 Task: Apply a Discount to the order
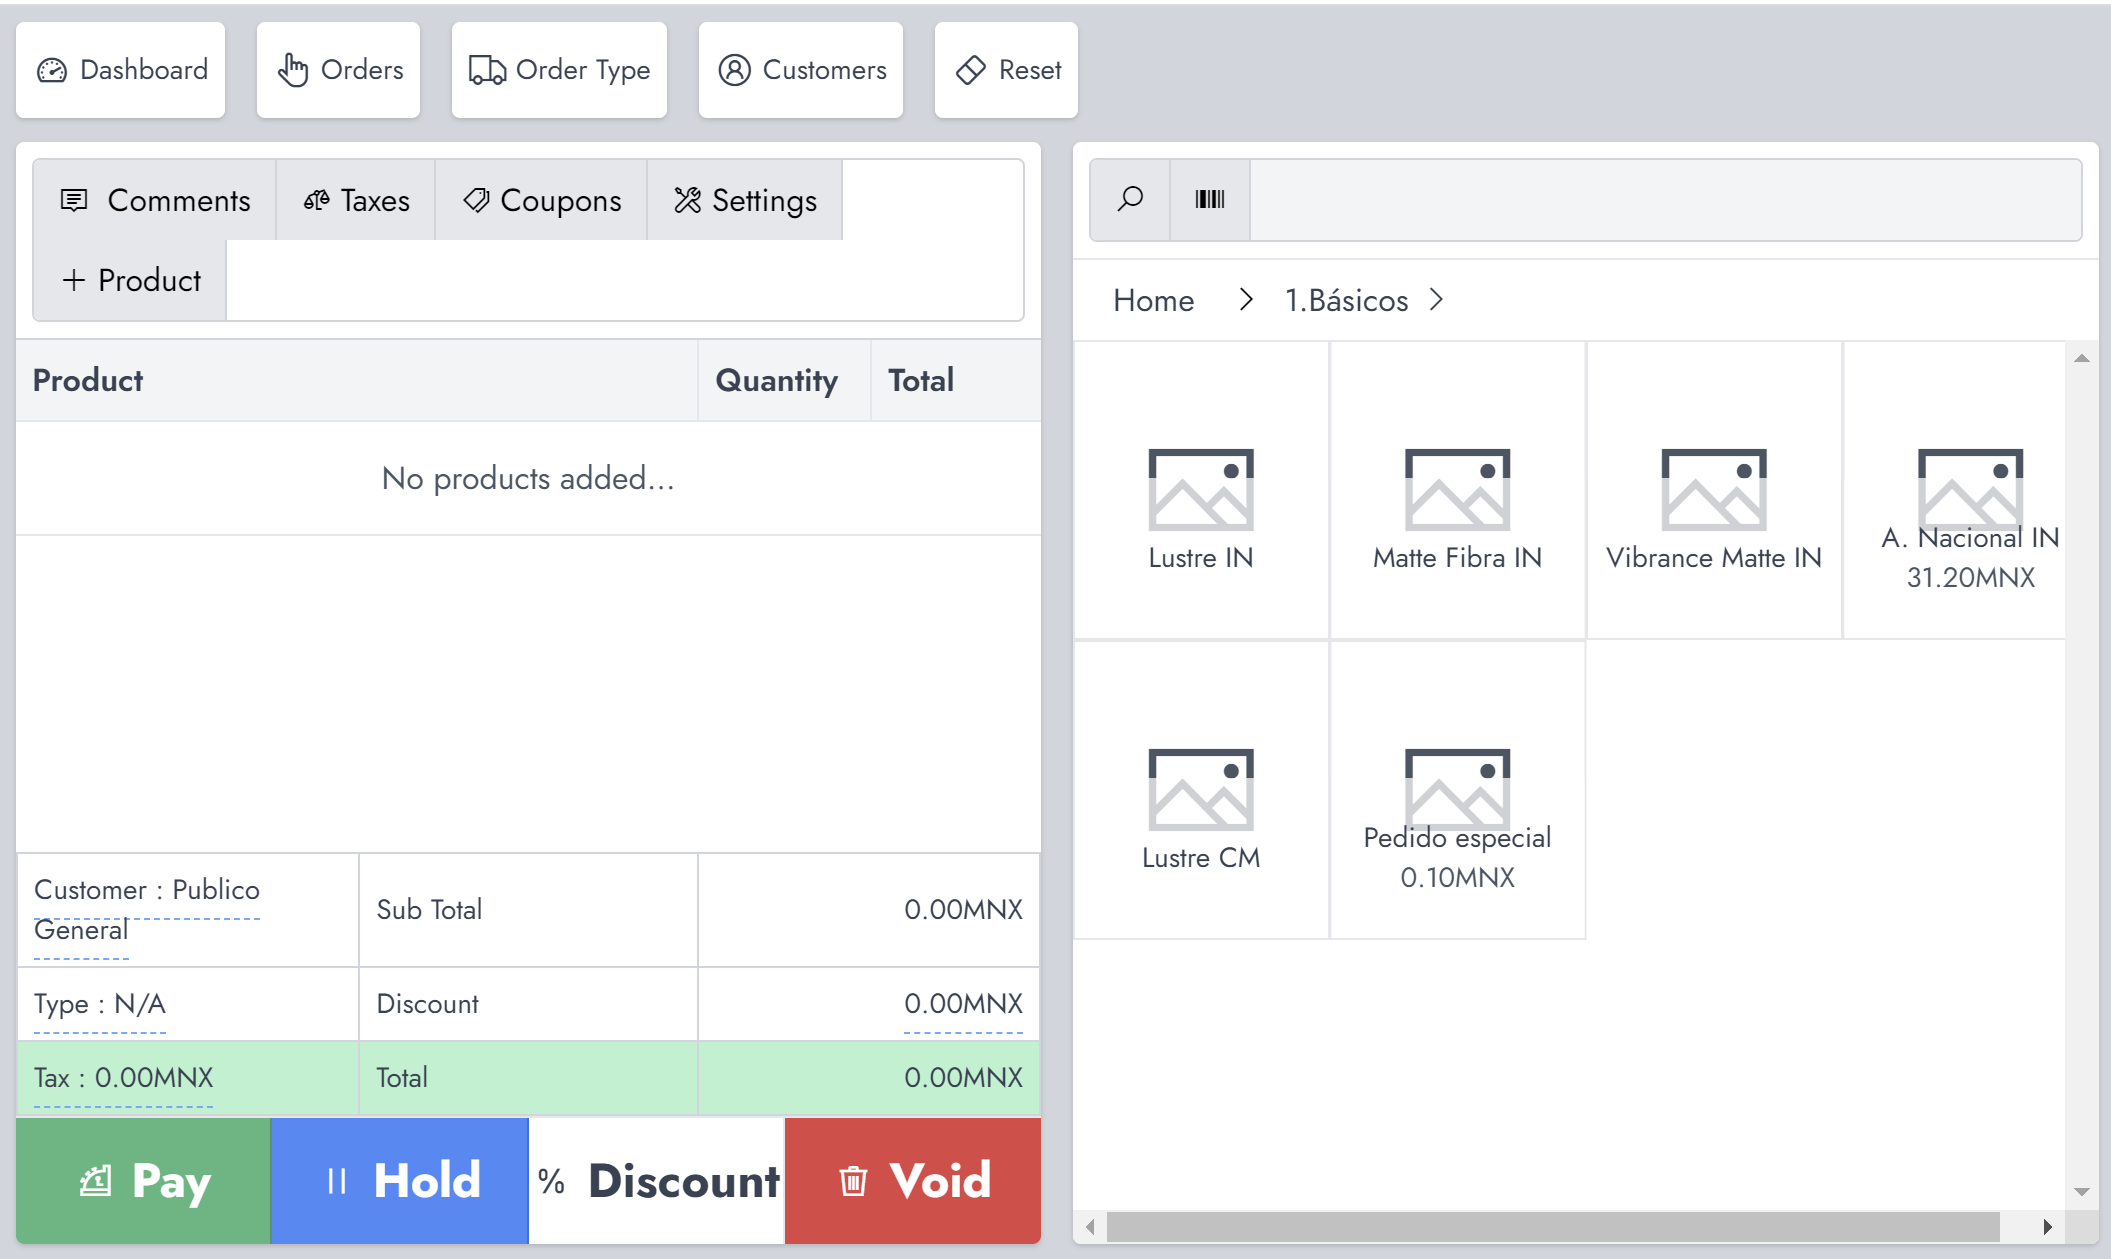(x=657, y=1181)
